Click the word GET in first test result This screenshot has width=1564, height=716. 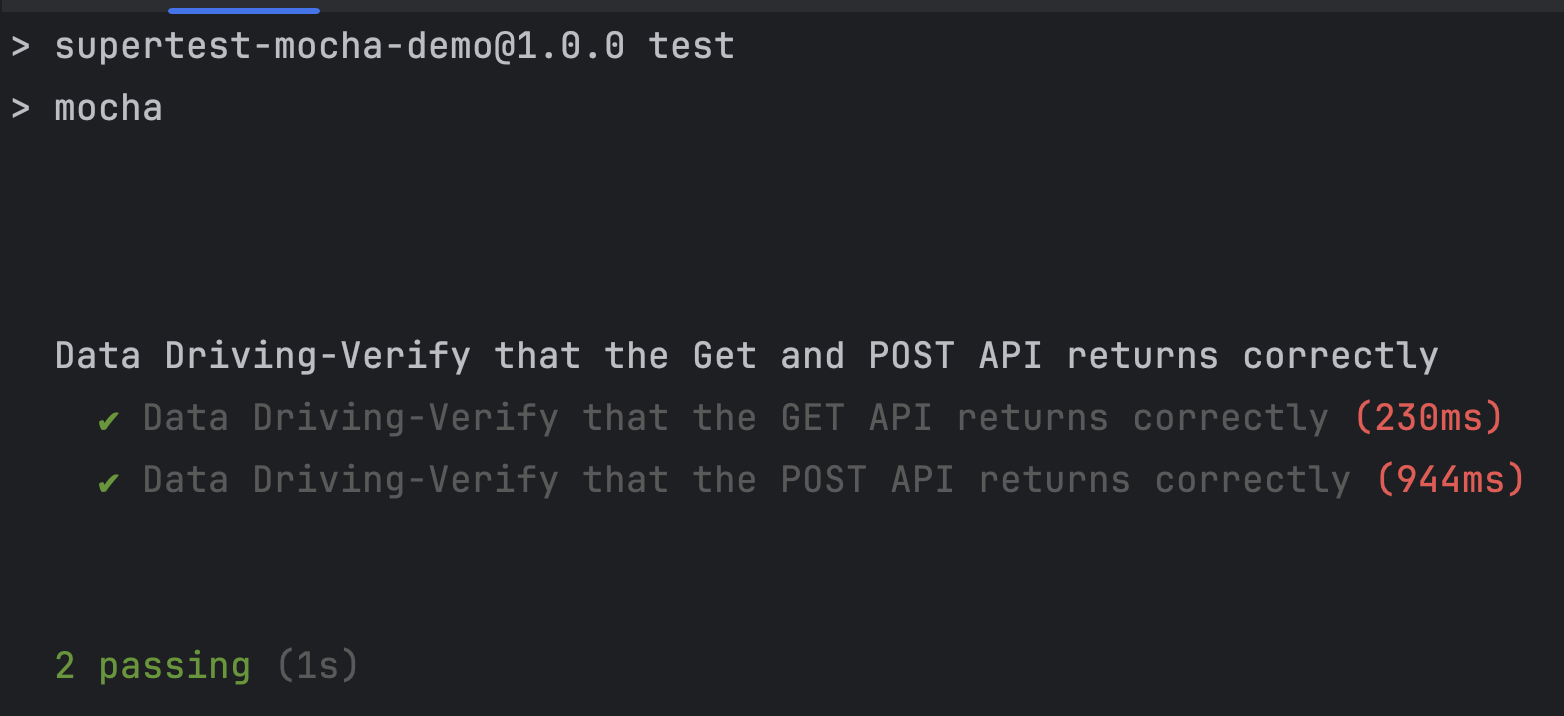(x=813, y=419)
